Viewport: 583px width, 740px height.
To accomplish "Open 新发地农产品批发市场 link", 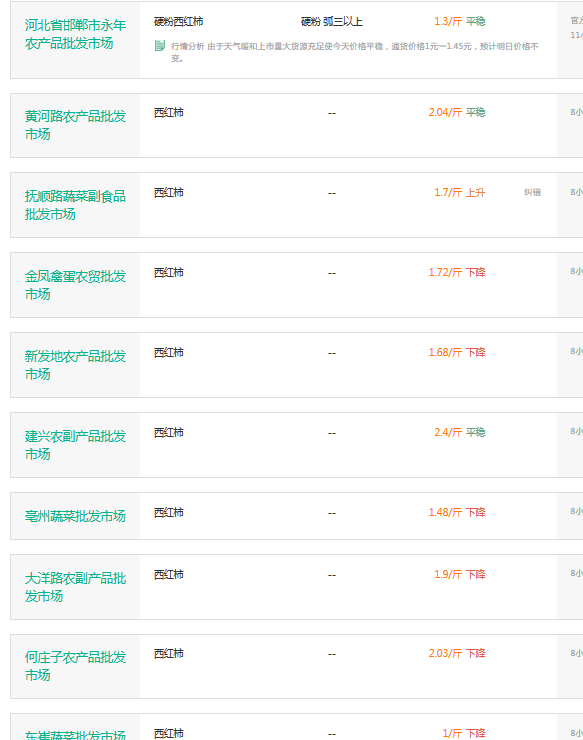I will tap(75, 365).
